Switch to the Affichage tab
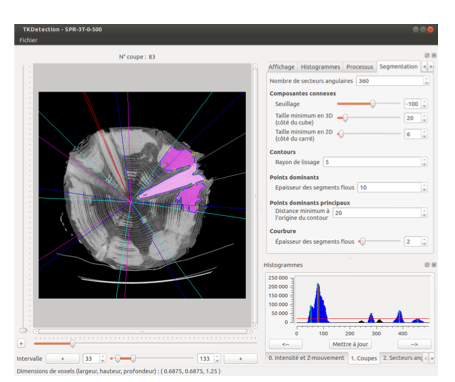The width and height of the screenshot is (455, 382). coord(281,67)
